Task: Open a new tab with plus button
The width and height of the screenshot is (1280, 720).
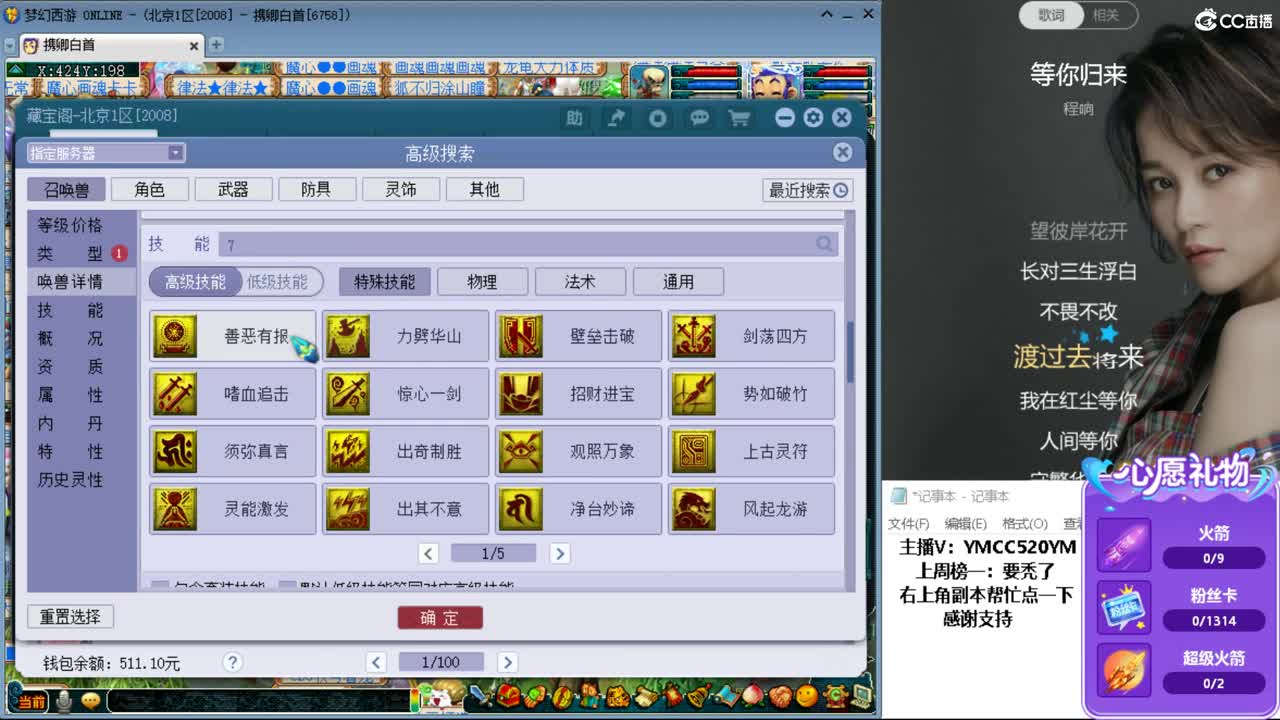Action: [x=216, y=45]
